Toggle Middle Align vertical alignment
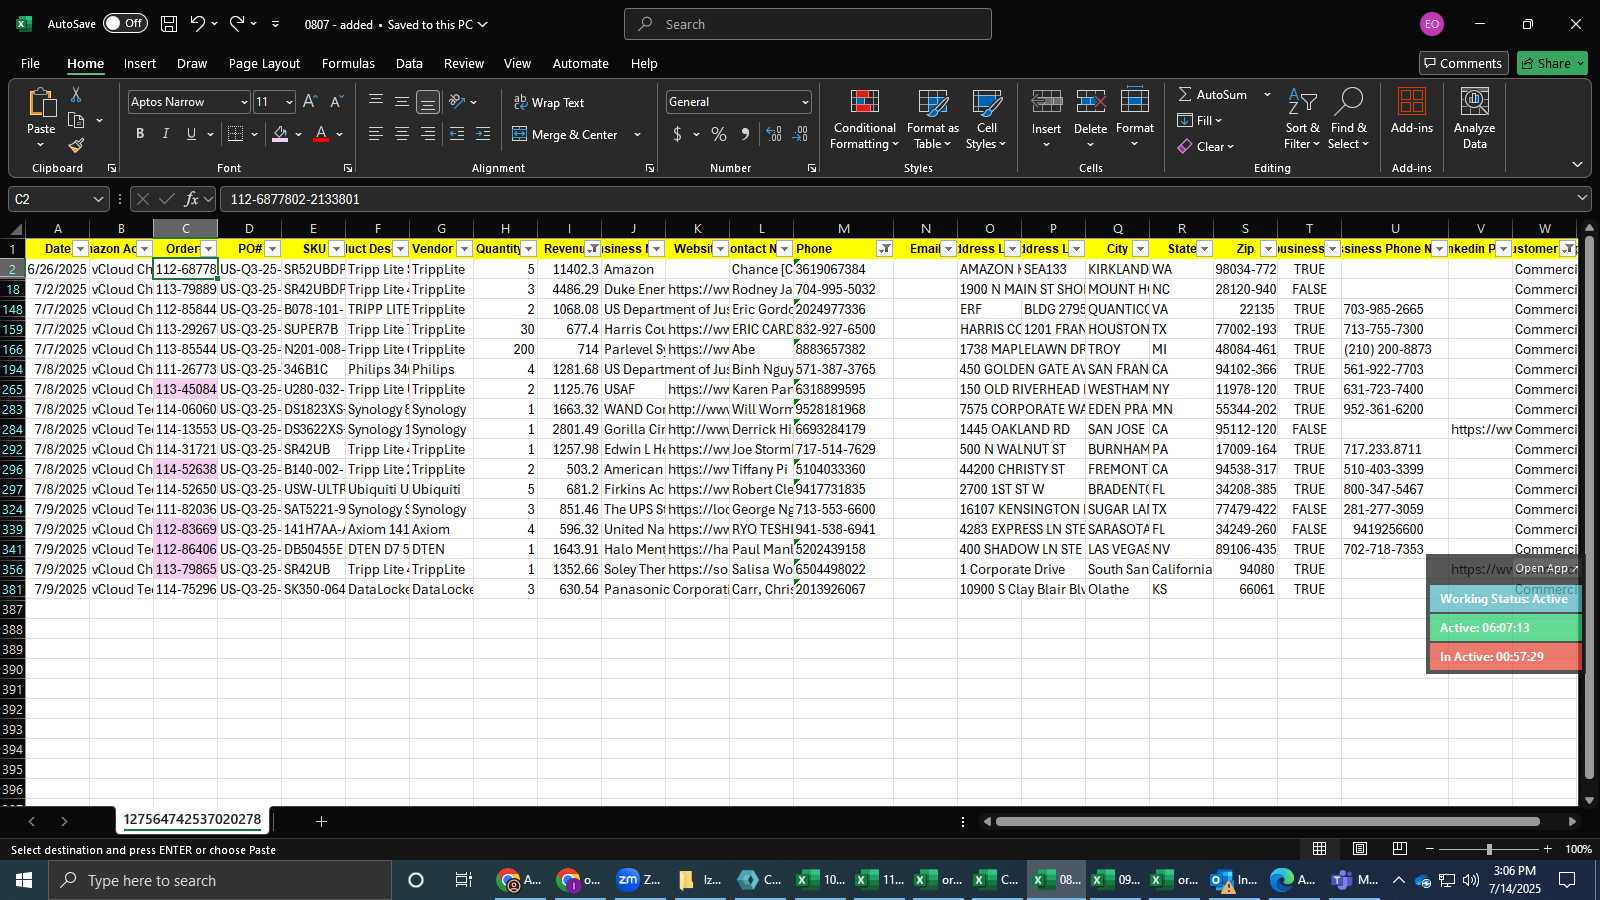Viewport: 1600px width, 900px height. pos(402,102)
